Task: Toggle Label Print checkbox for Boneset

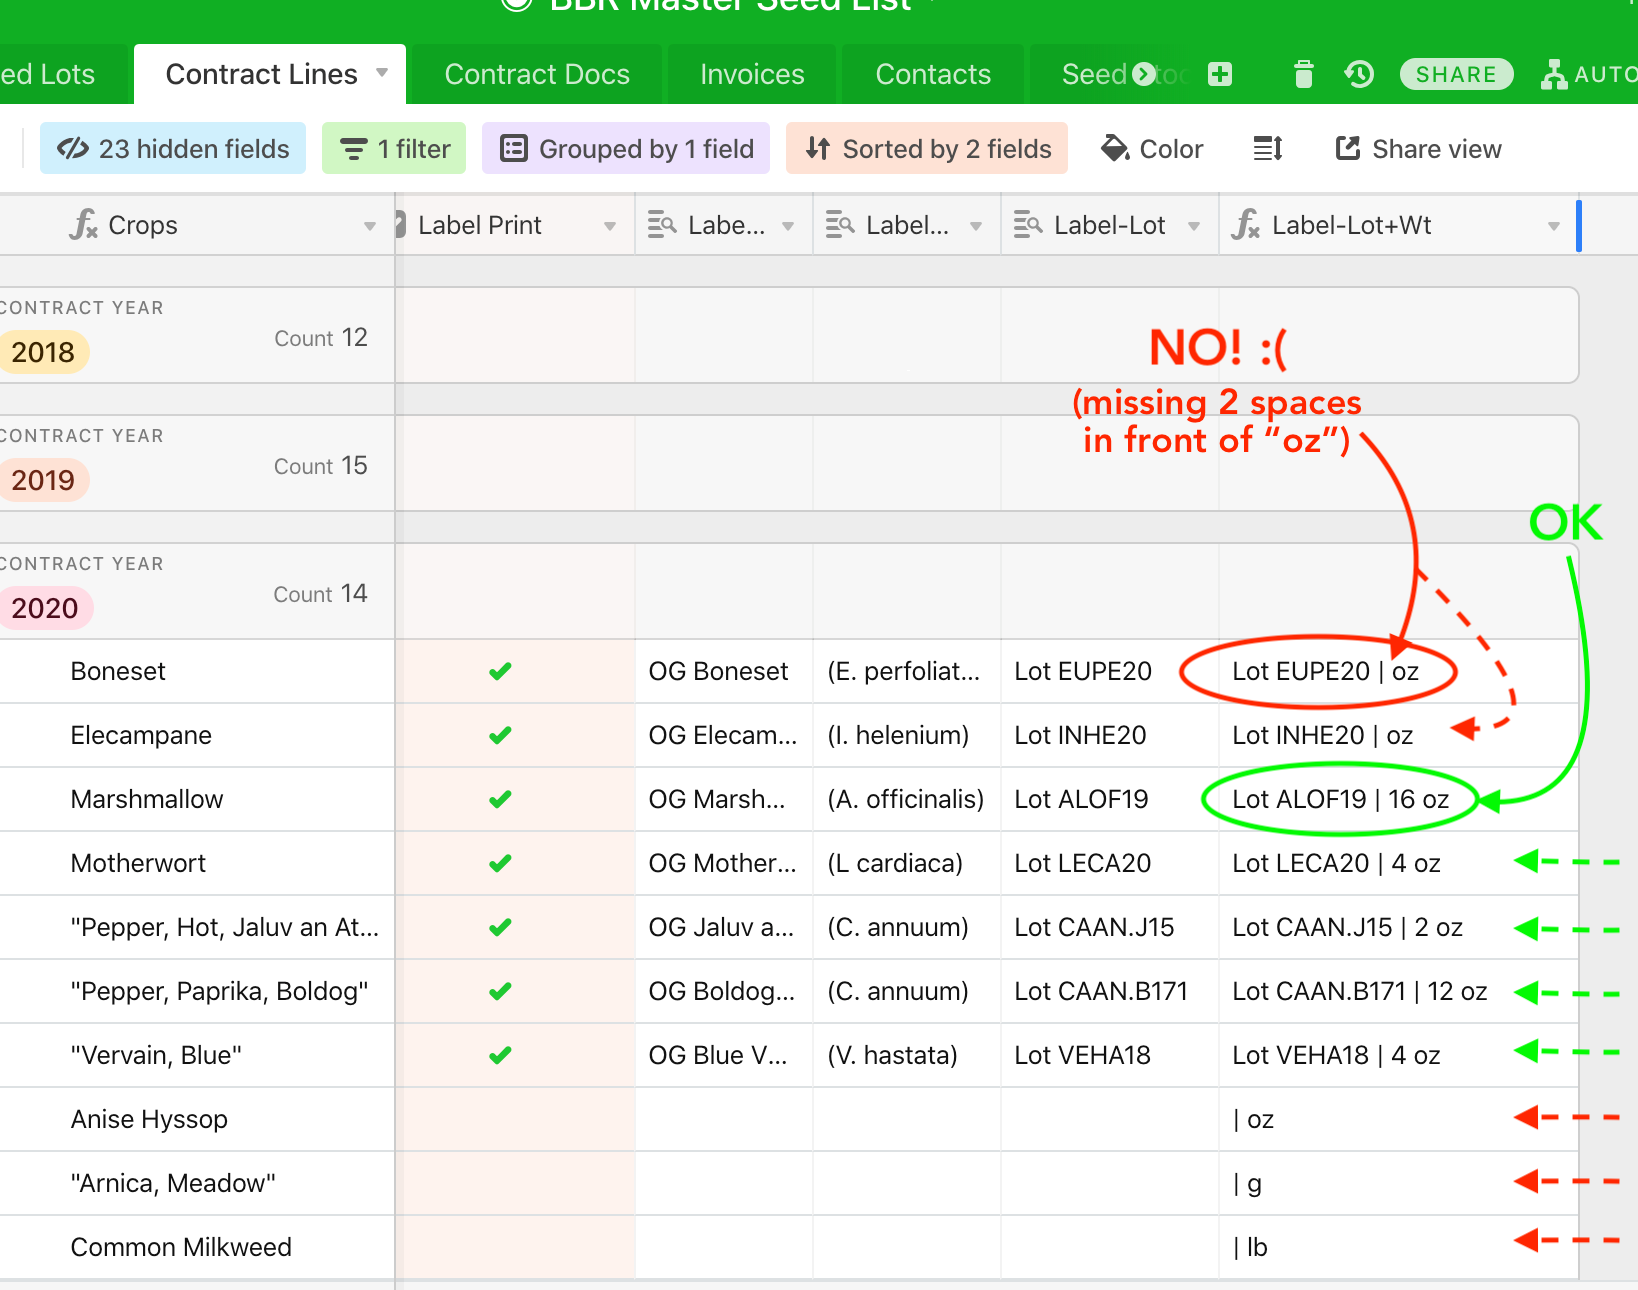Action: (501, 671)
